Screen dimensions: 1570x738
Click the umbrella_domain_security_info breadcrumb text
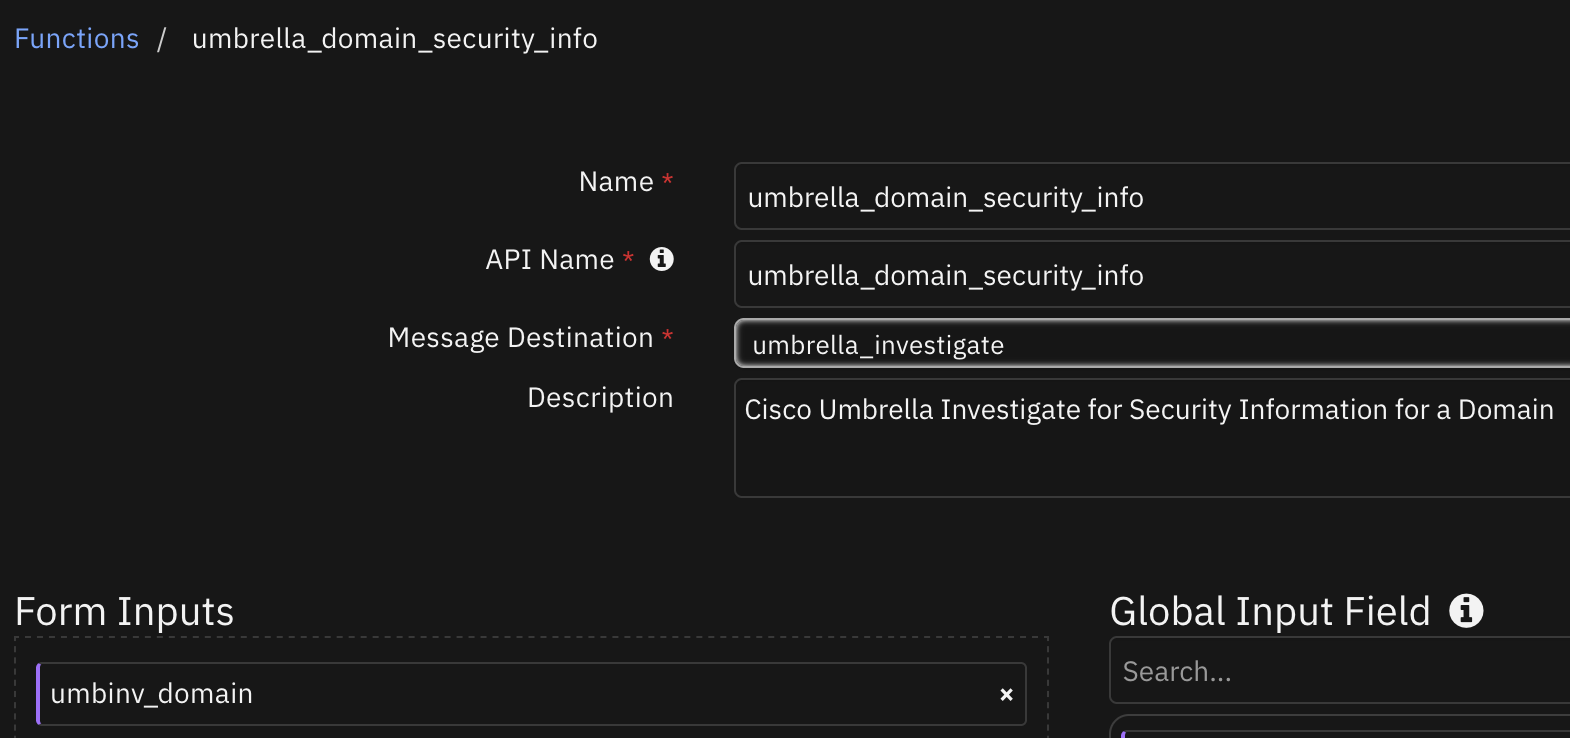tap(395, 39)
